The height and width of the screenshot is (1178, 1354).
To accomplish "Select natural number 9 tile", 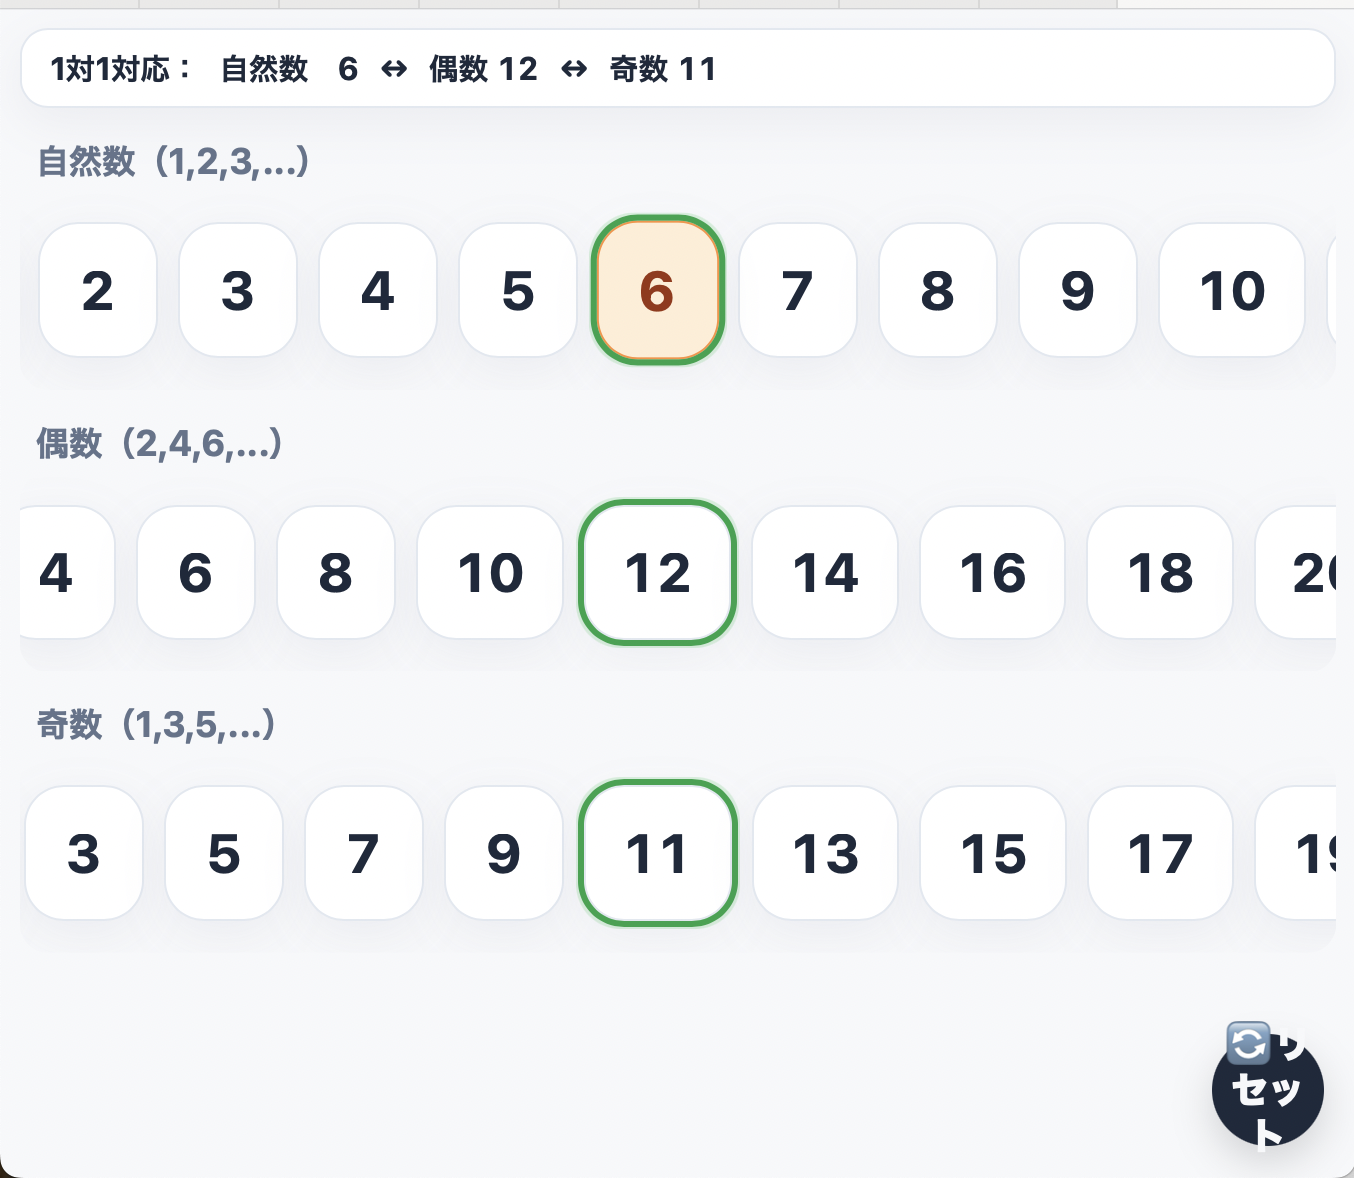I will (1078, 291).
